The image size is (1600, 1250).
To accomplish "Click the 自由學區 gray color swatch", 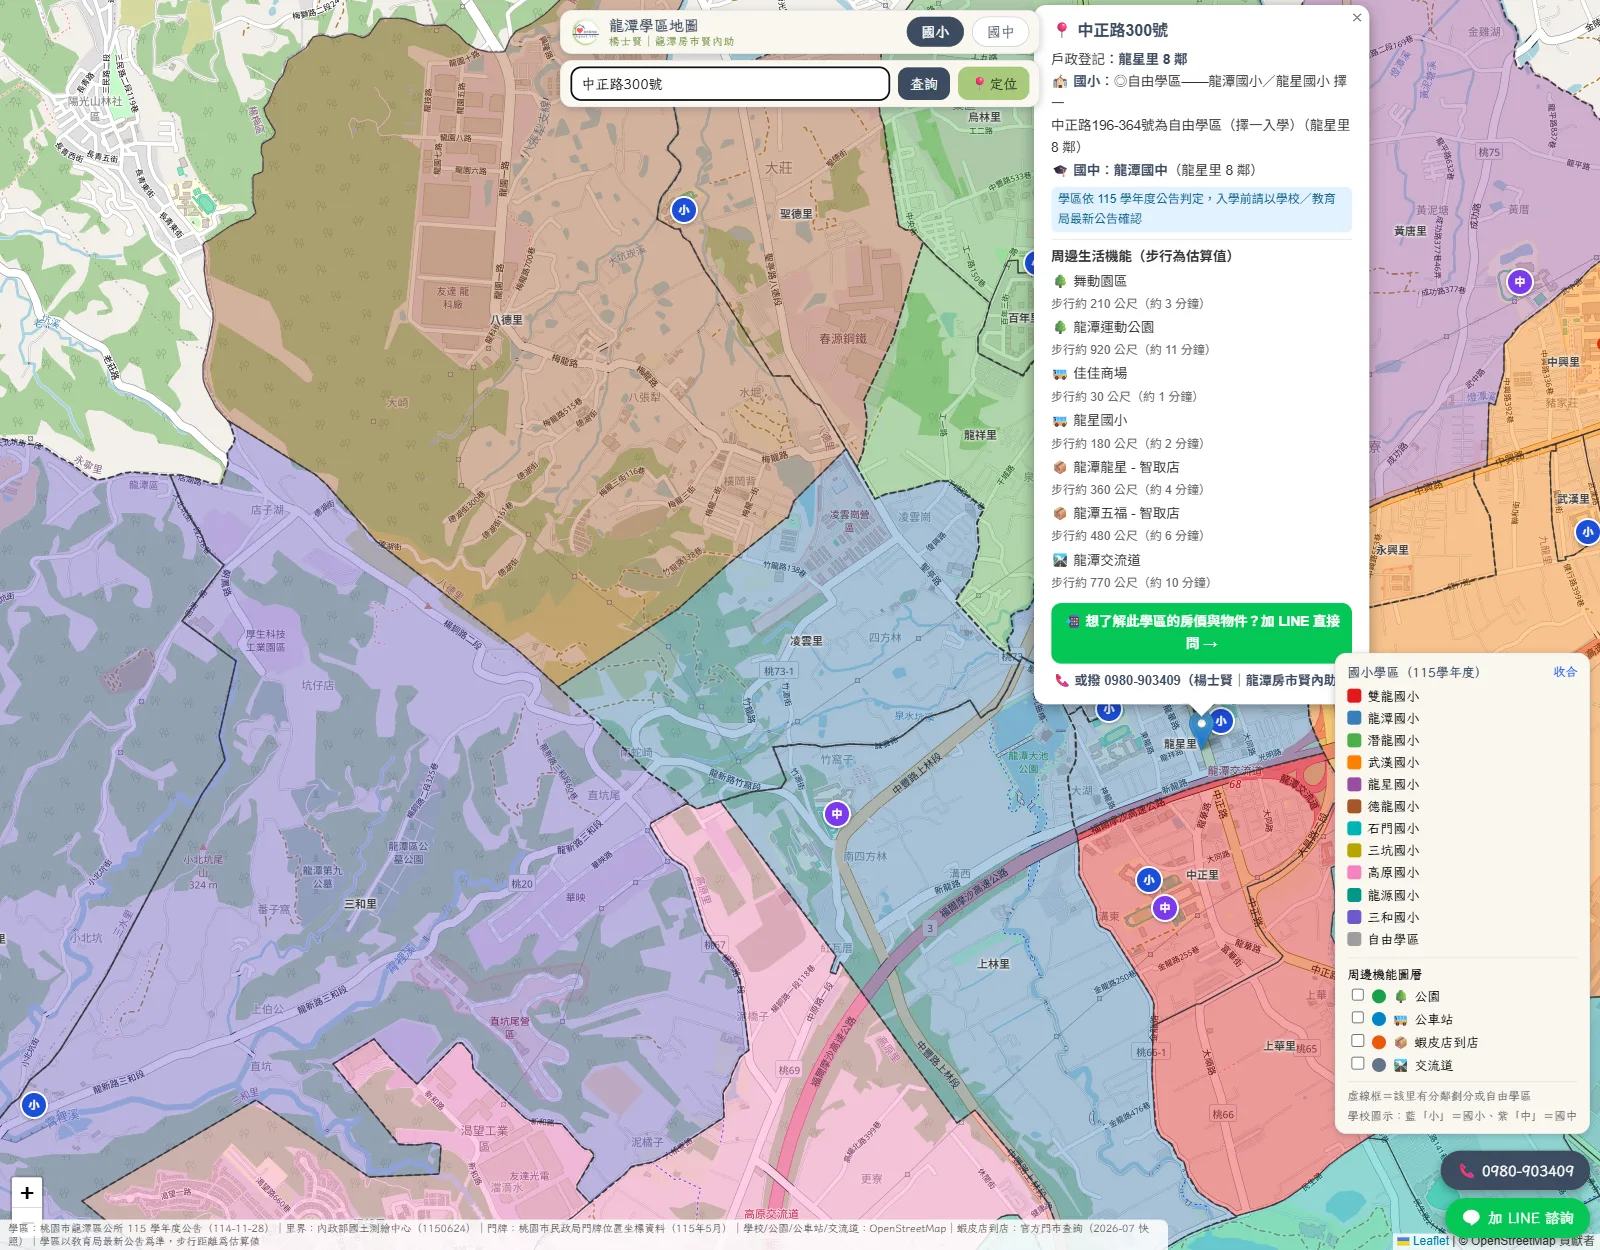I will [x=1354, y=939].
